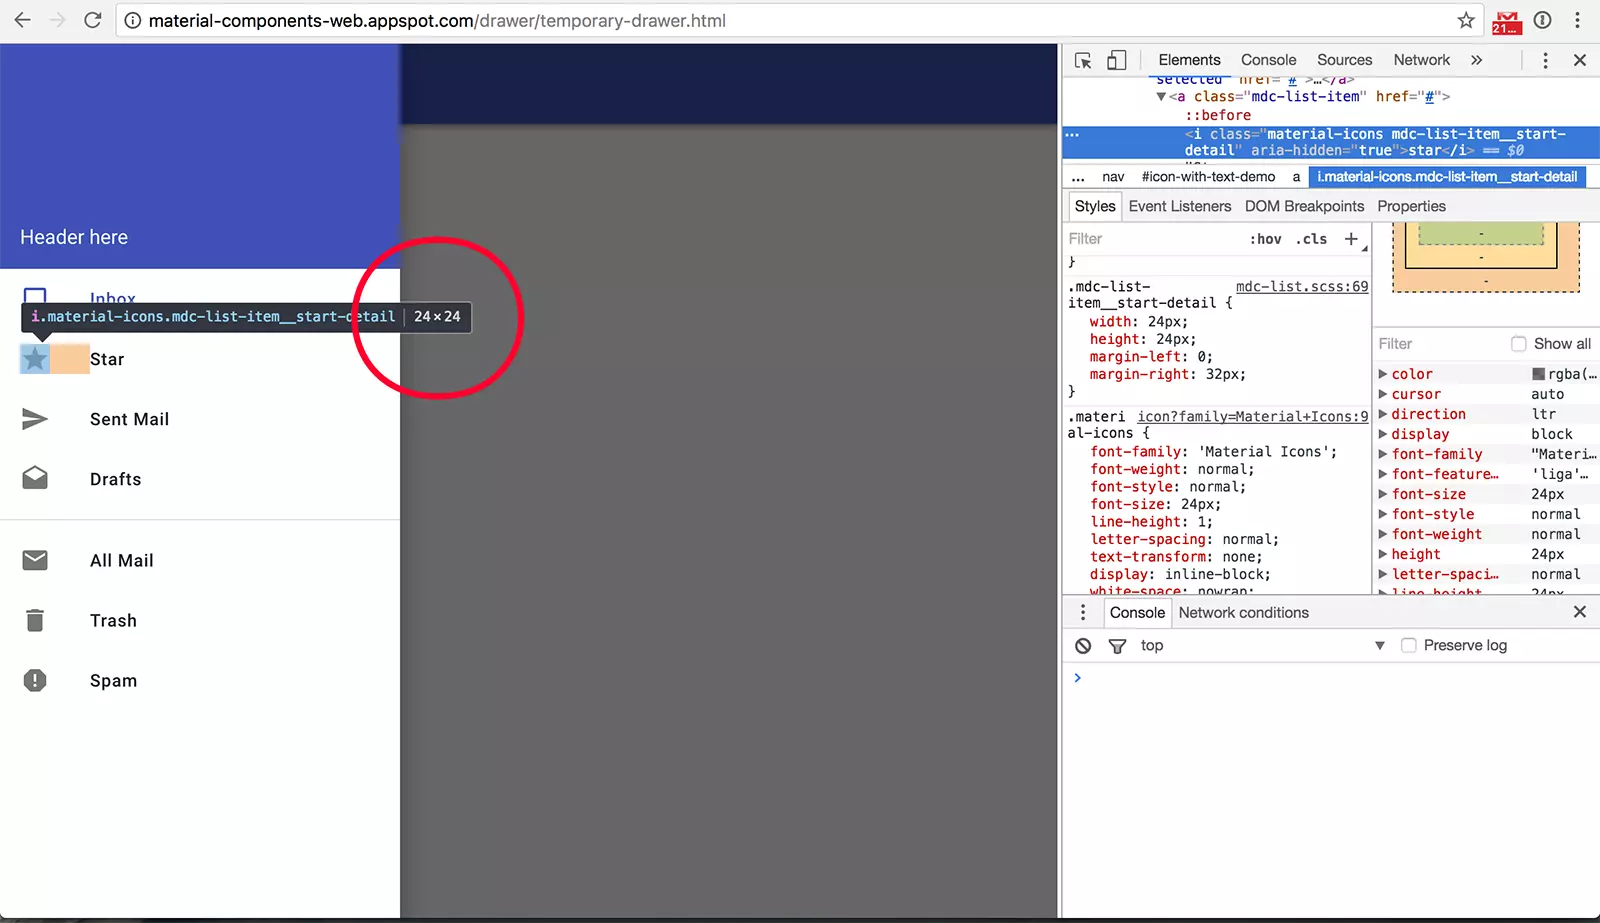Switch to the Network tab
Image resolution: width=1600 pixels, height=923 pixels.
pyautogui.click(x=1421, y=60)
